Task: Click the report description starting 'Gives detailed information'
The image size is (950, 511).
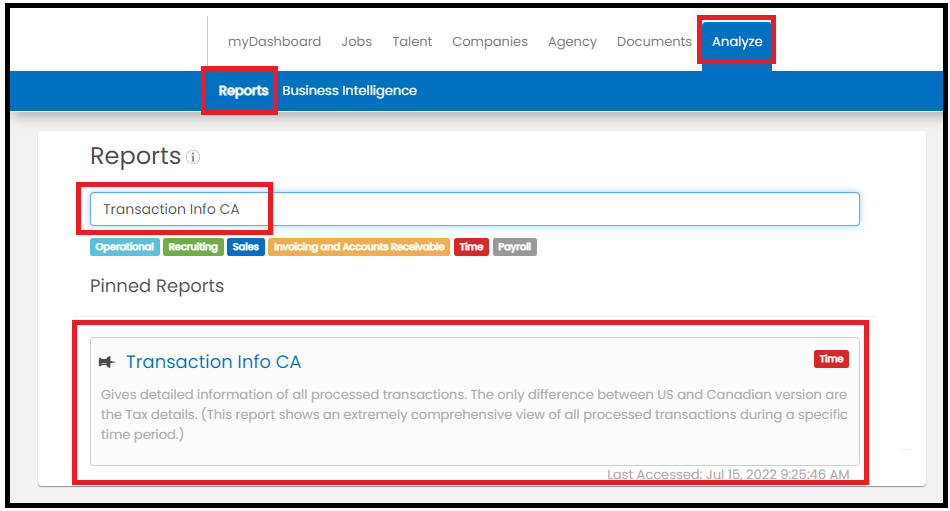Action: click(x=474, y=415)
